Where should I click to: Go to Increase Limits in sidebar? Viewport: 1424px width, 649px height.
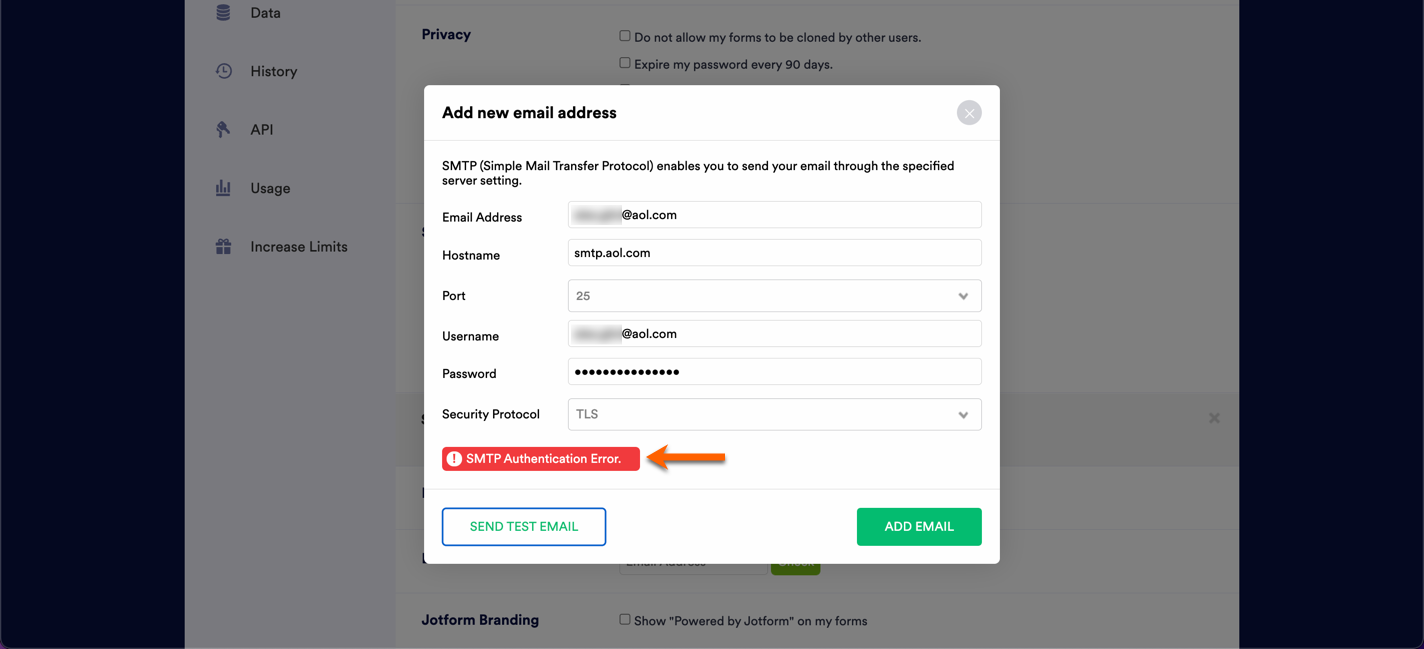(x=298, y=247)
